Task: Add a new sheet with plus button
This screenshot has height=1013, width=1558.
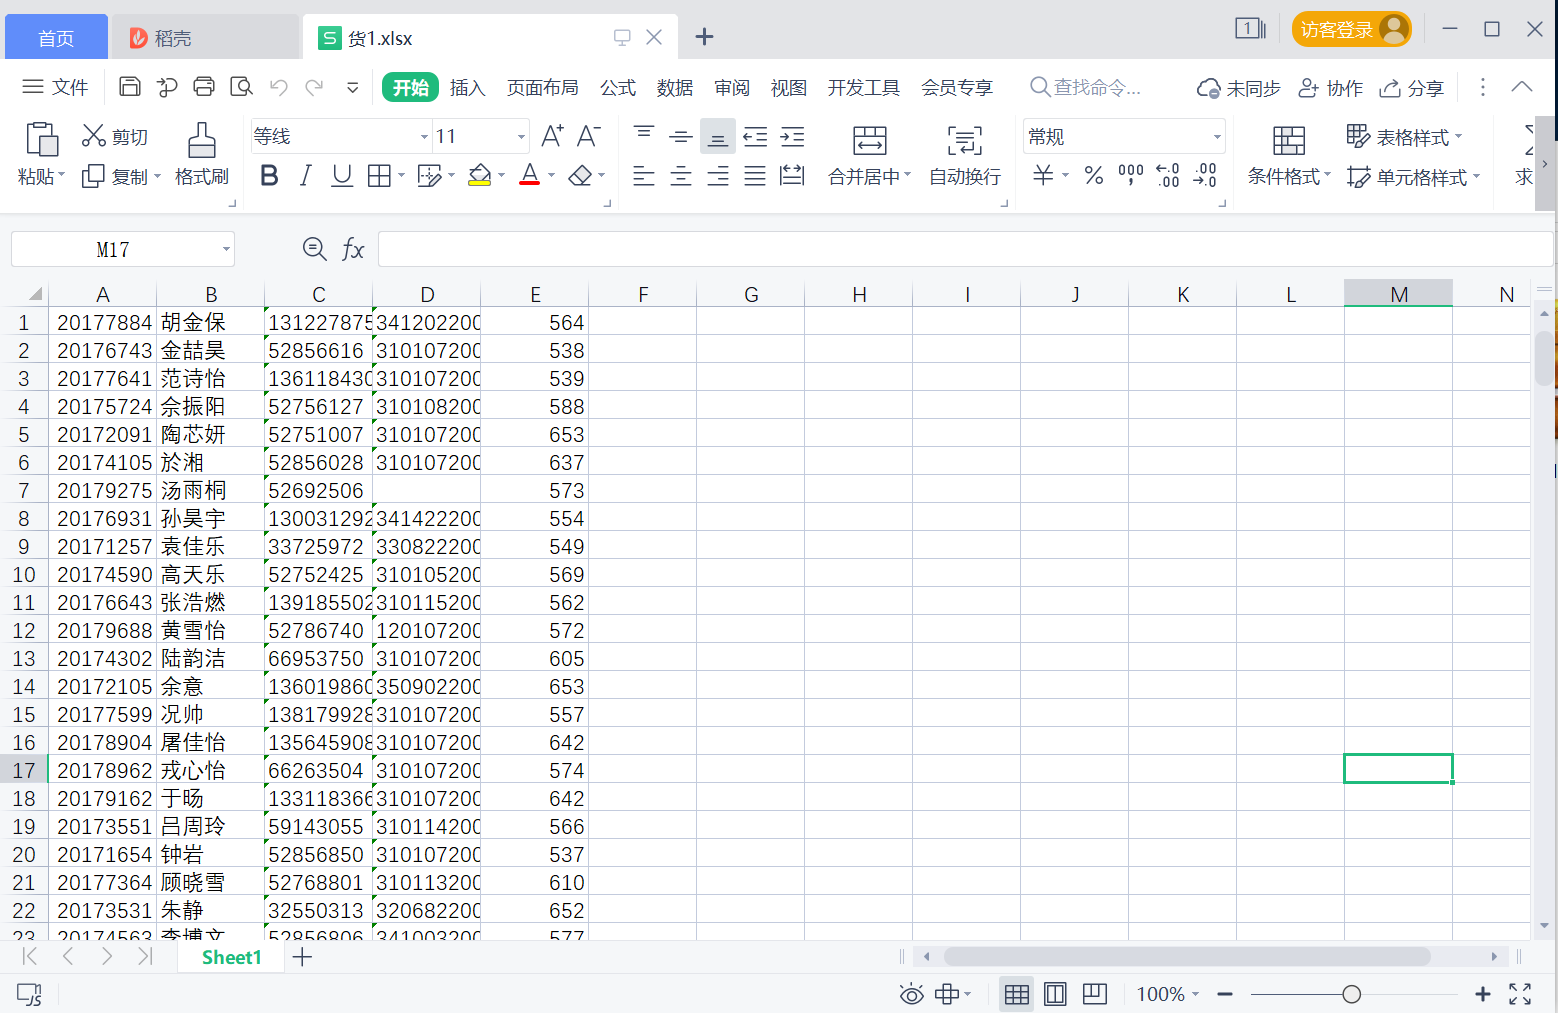Action: (302, 957)
